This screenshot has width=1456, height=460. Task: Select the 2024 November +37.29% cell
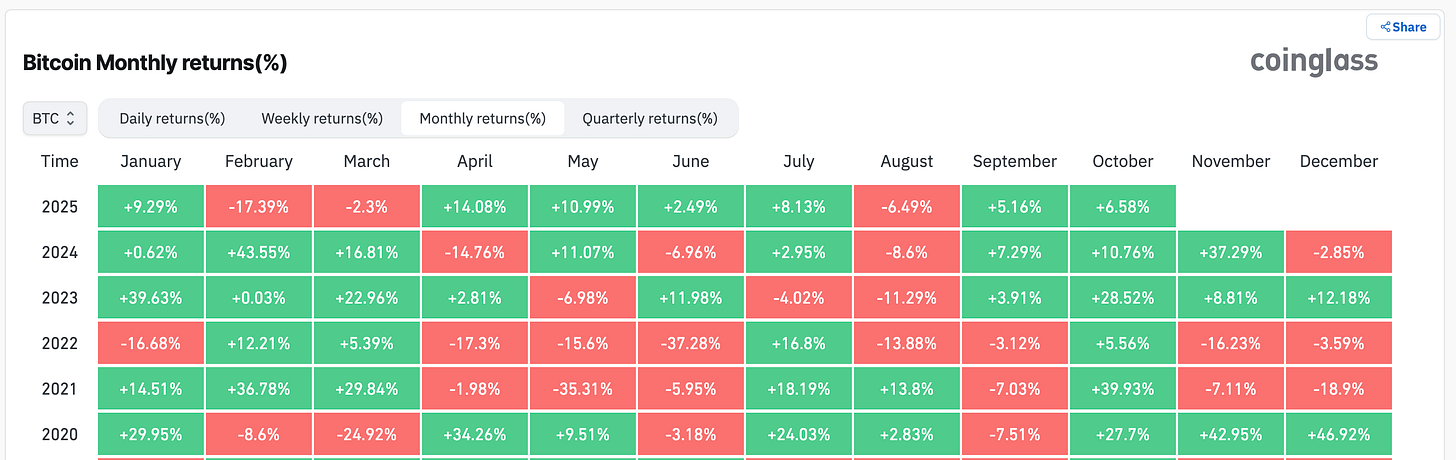[1231, 253]
